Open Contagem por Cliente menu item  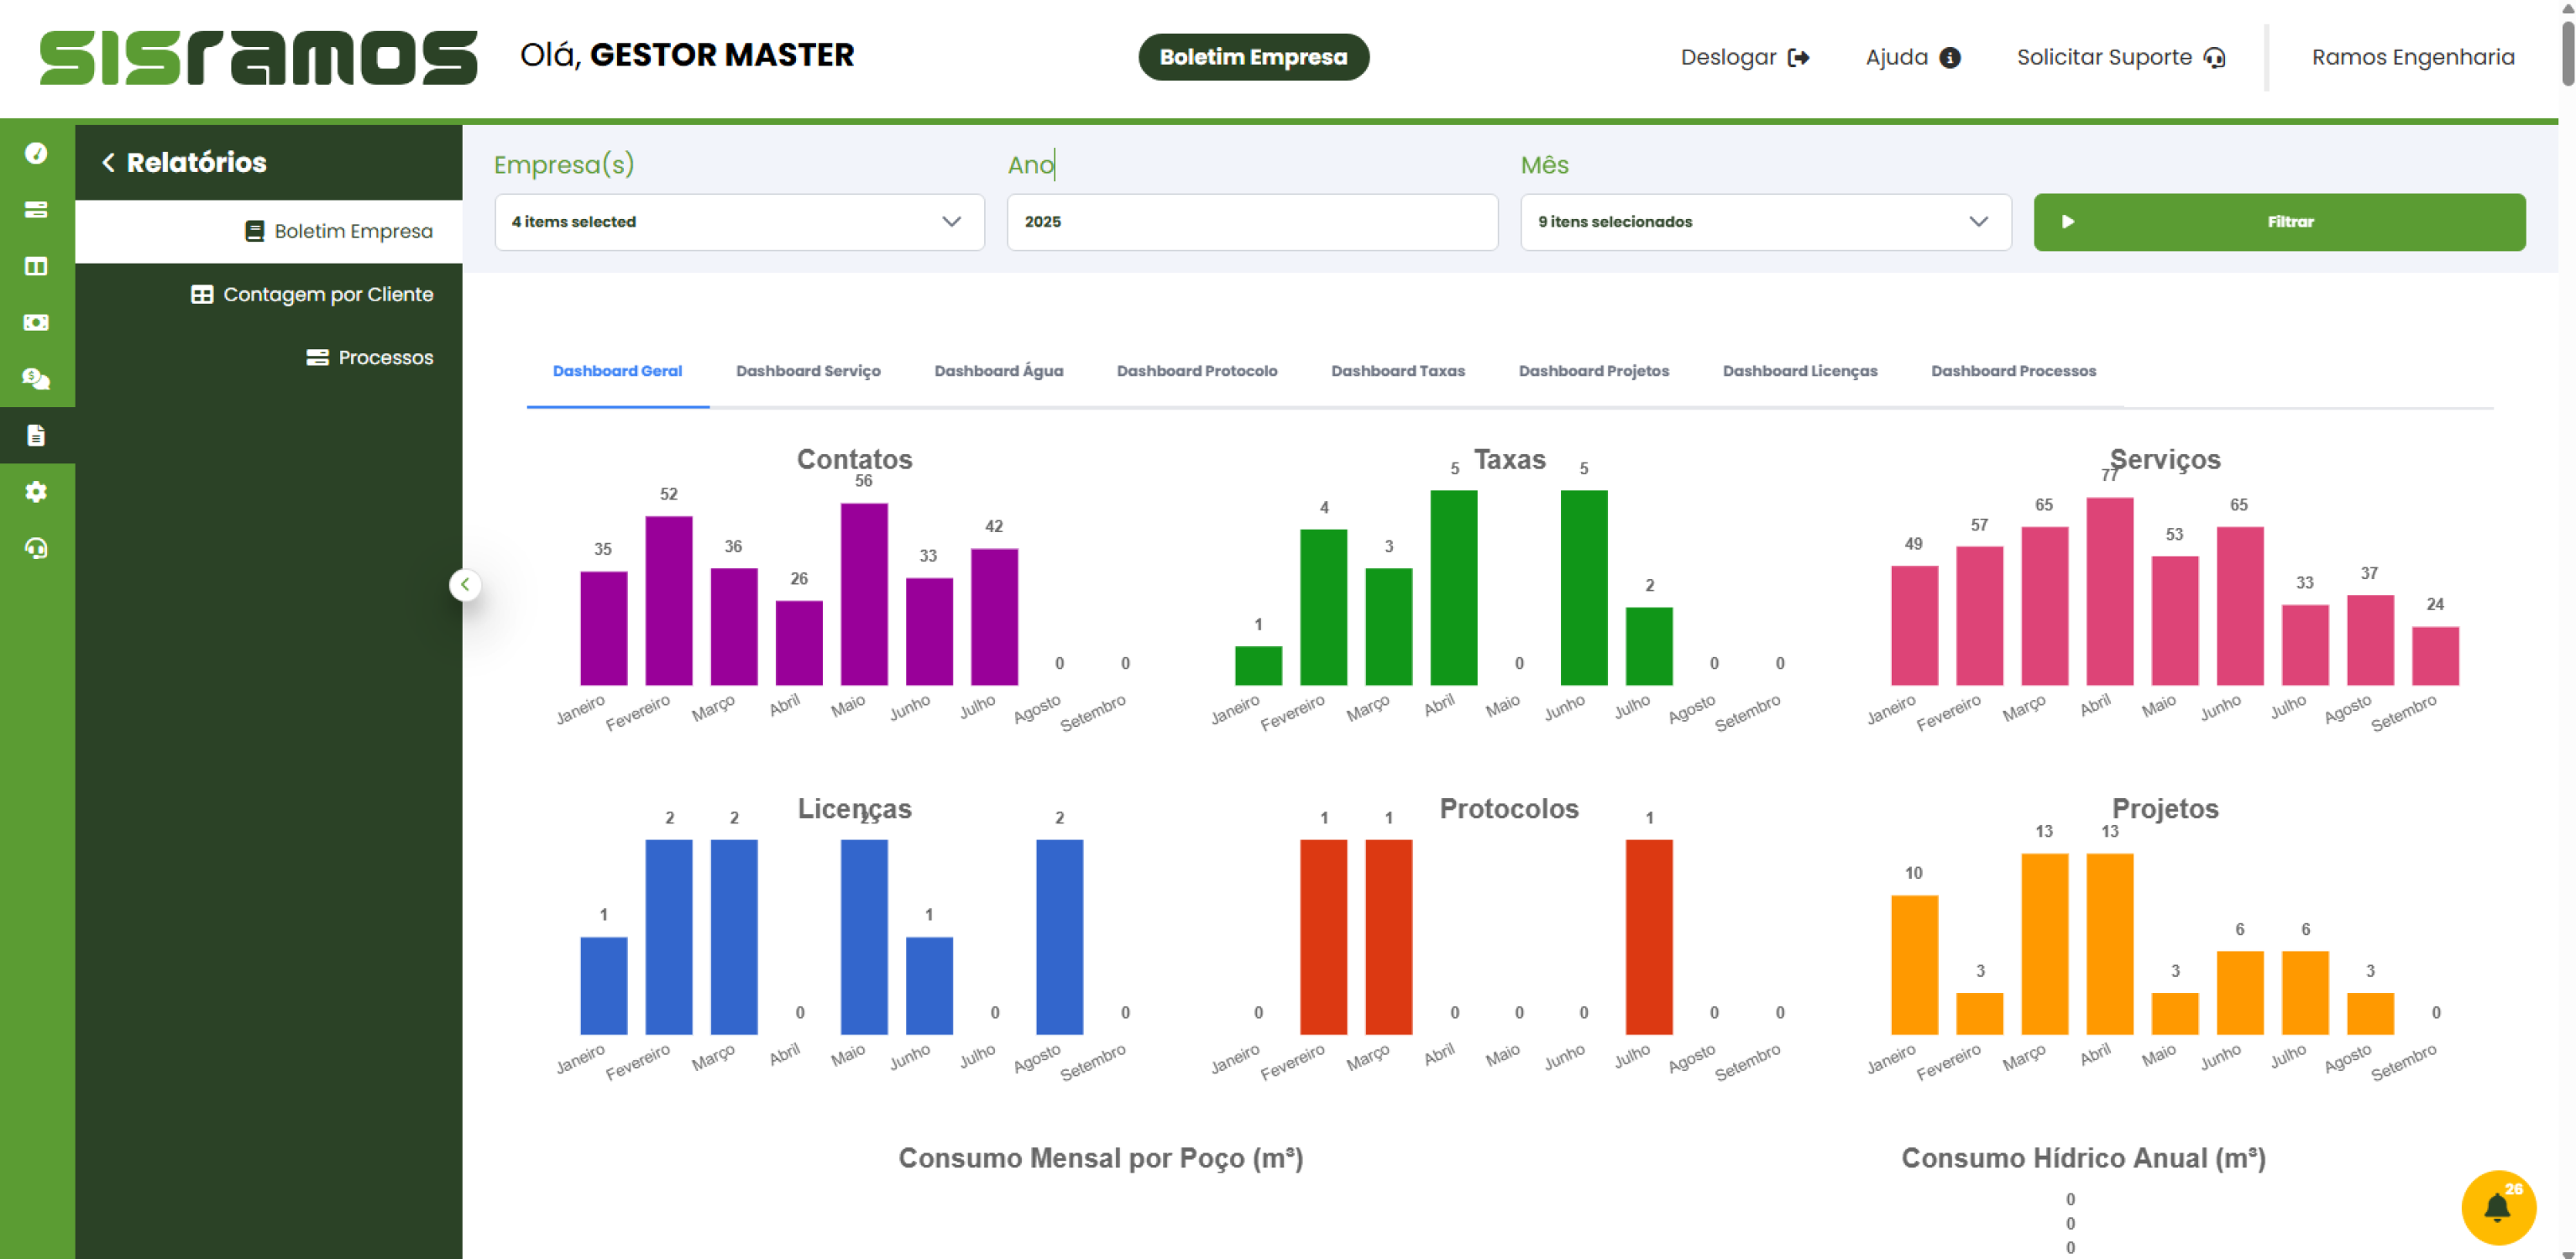312,294
